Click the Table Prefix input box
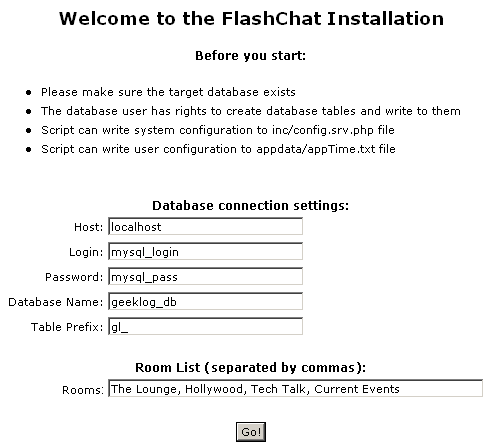Screen dimensions: 490x448 click(205, 327)
